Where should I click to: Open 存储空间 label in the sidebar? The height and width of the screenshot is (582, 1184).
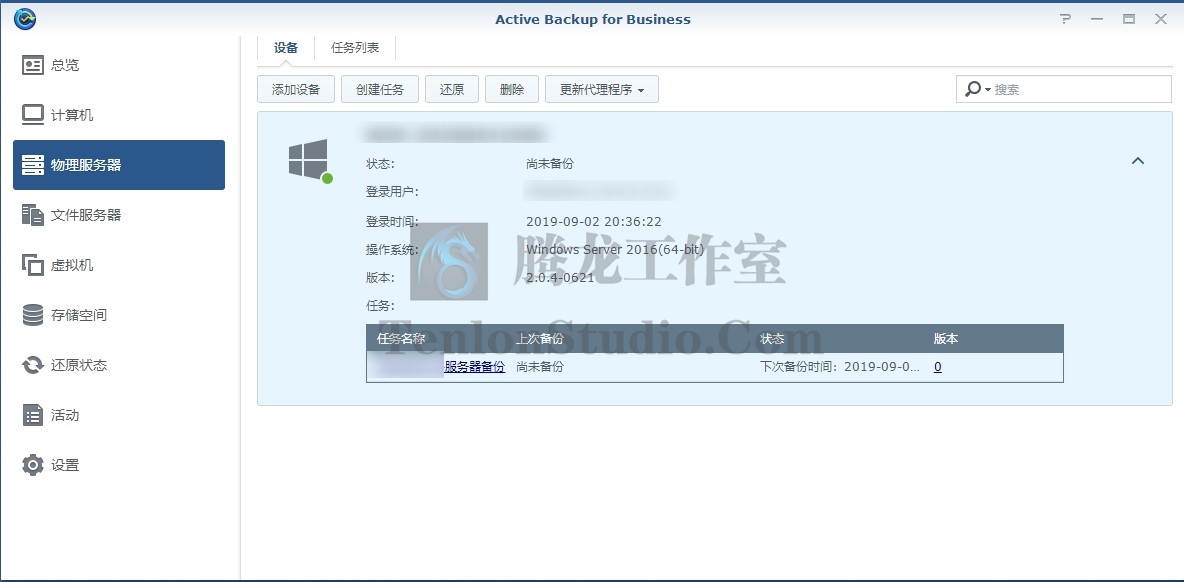pyautogui.click(x=79, y=315)
